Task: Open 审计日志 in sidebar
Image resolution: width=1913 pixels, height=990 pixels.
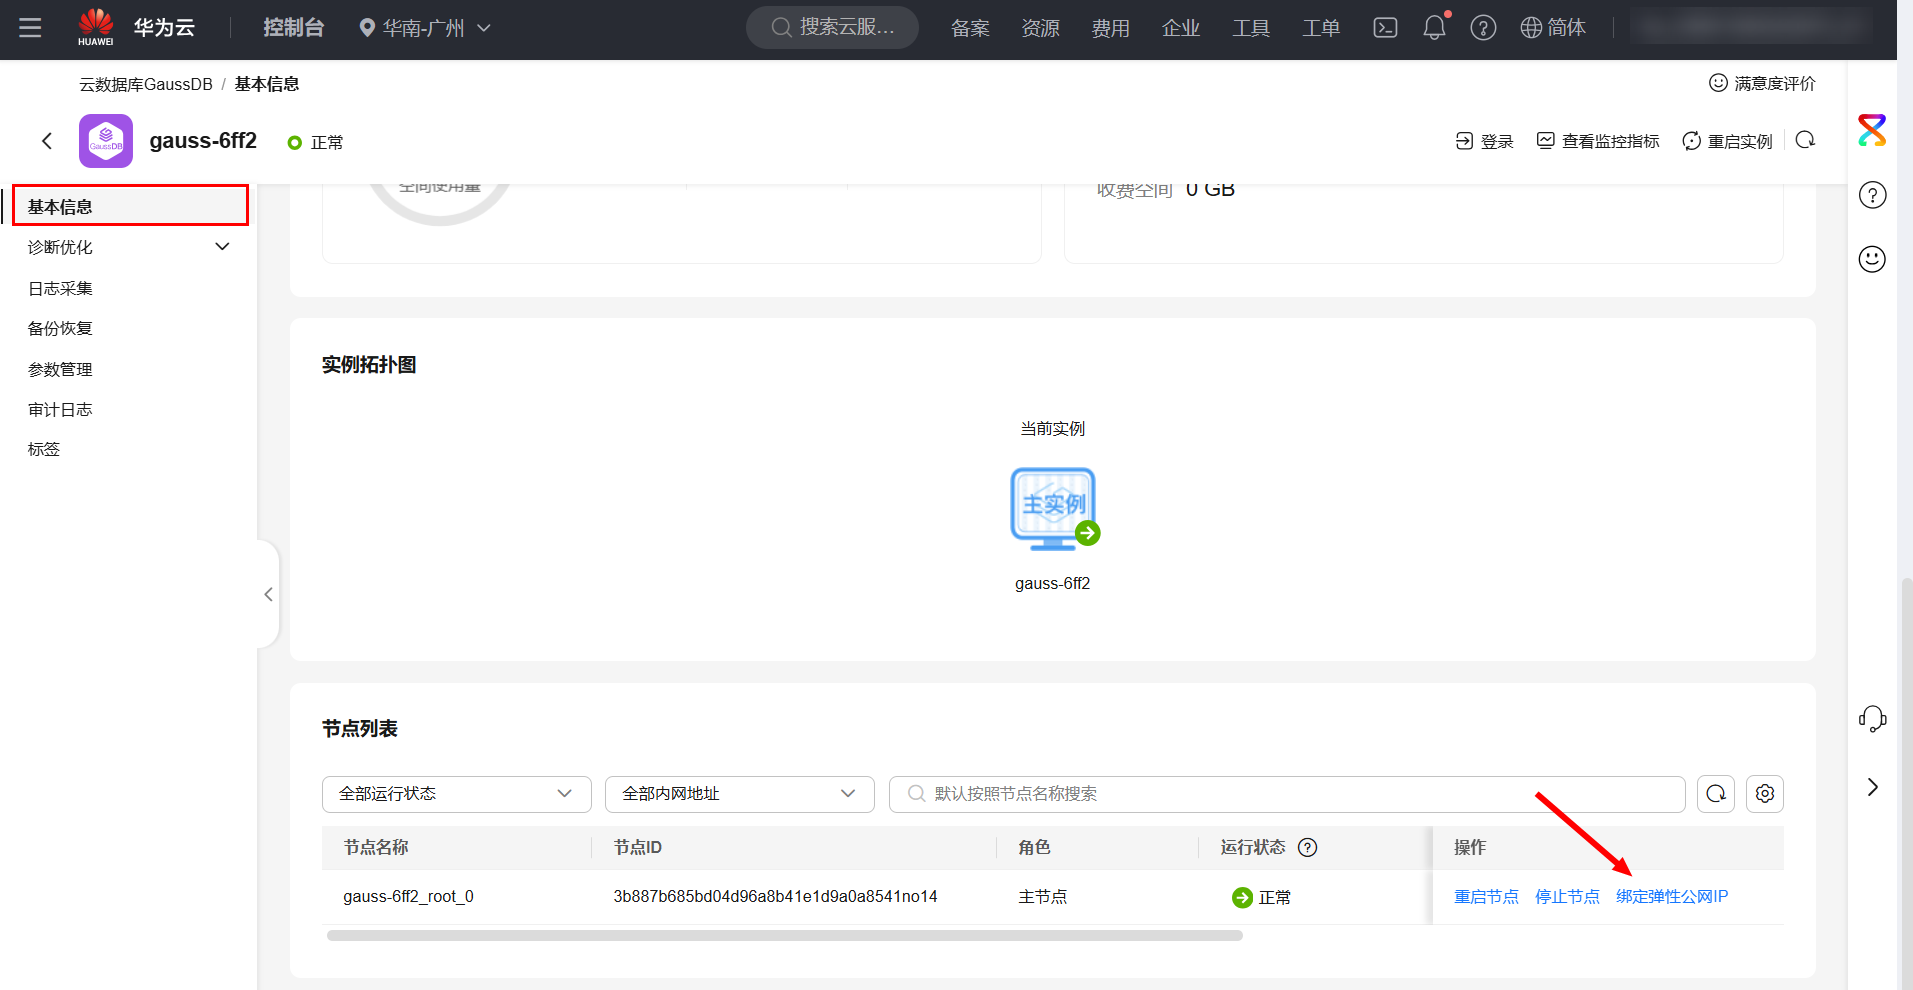Action: coord(60,409)
